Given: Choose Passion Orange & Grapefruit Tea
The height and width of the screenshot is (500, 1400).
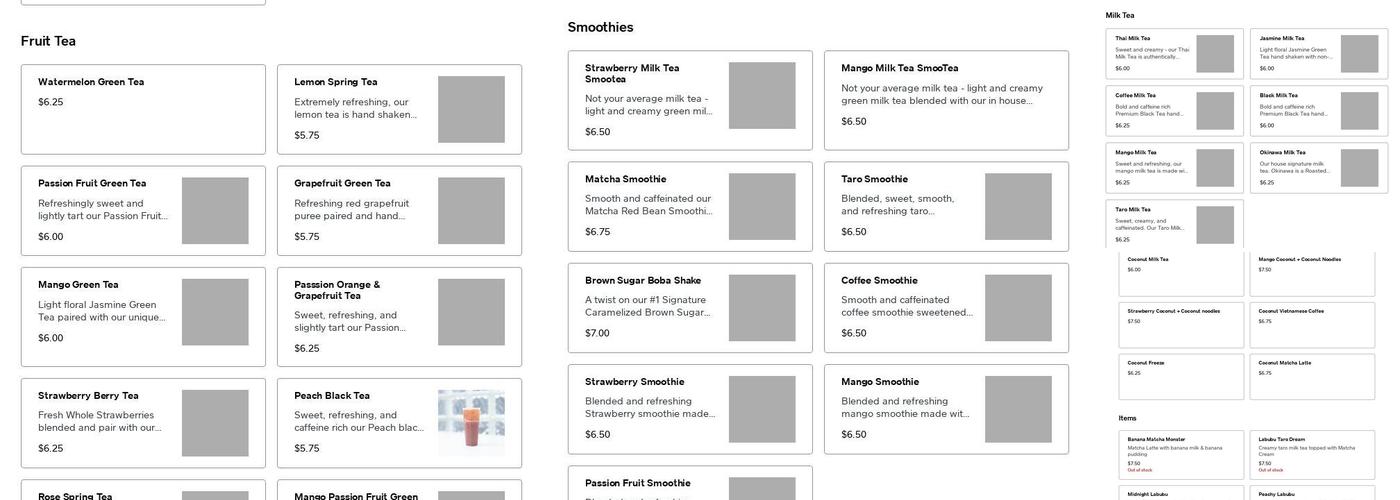Looking at the screenshot, I should point(399,316).
